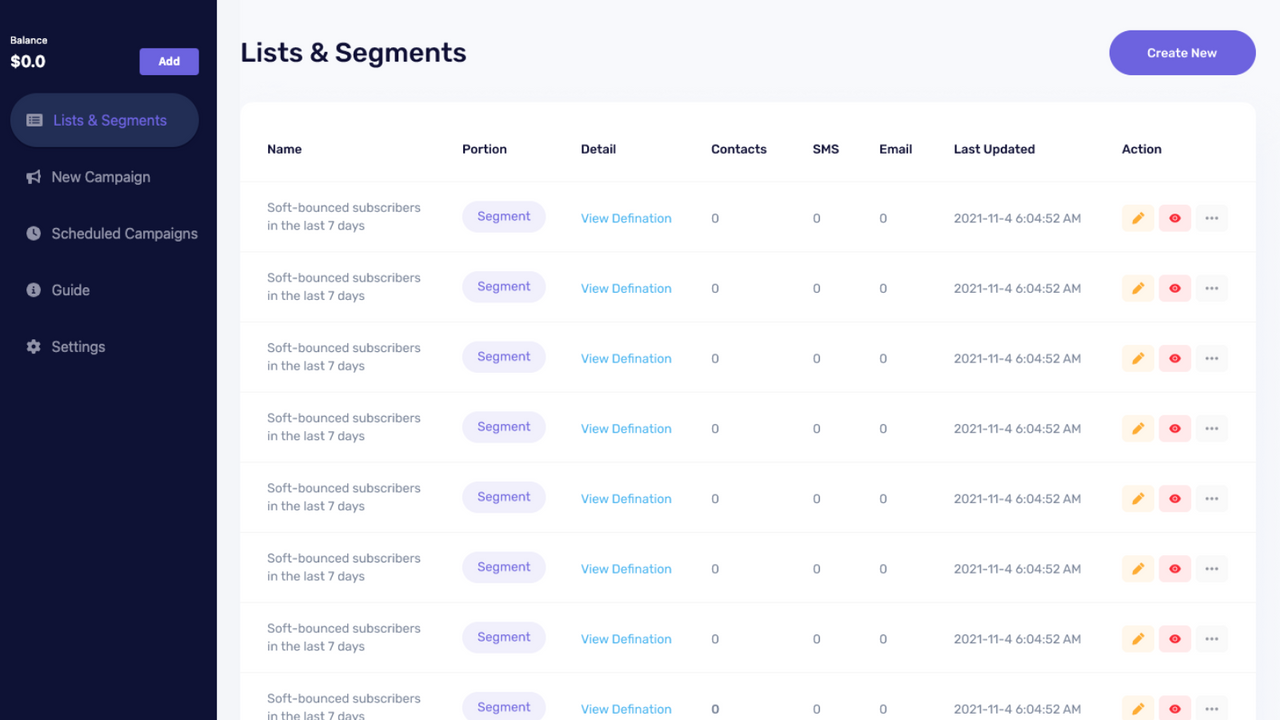Image resolution: width=1280 pixels, height=720 pixels.
Task: Click the pencil edit icon on the last visible row
Action: click(x=1137, y=708)
